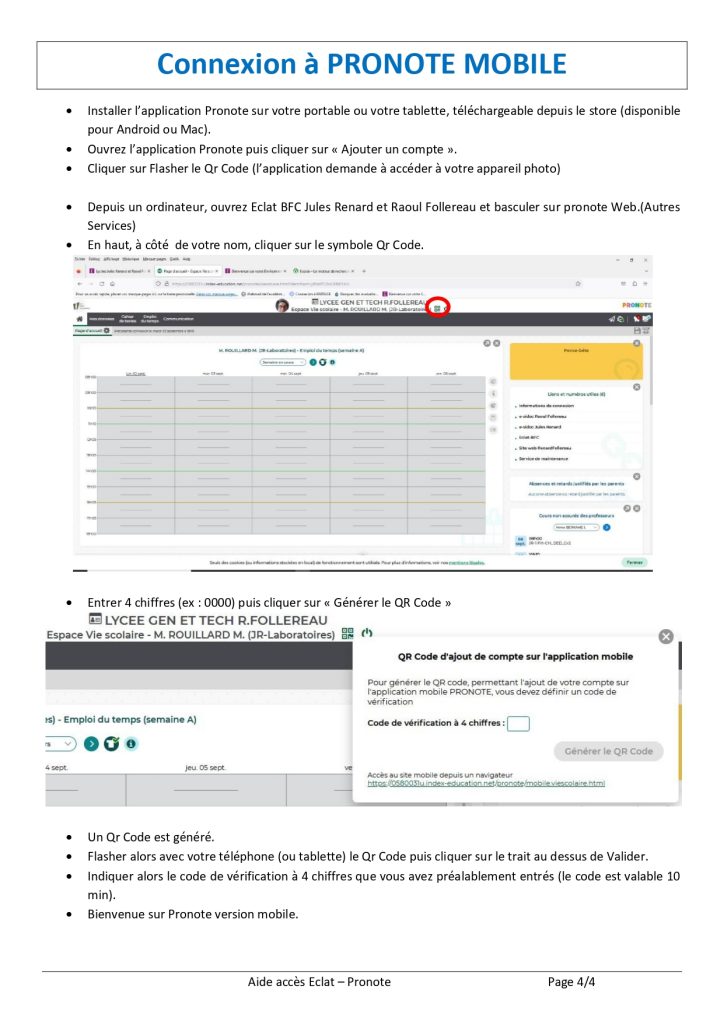Screen dimensions: 724x1024
Task: Open the Communication menu
Action: click(178, 319)
